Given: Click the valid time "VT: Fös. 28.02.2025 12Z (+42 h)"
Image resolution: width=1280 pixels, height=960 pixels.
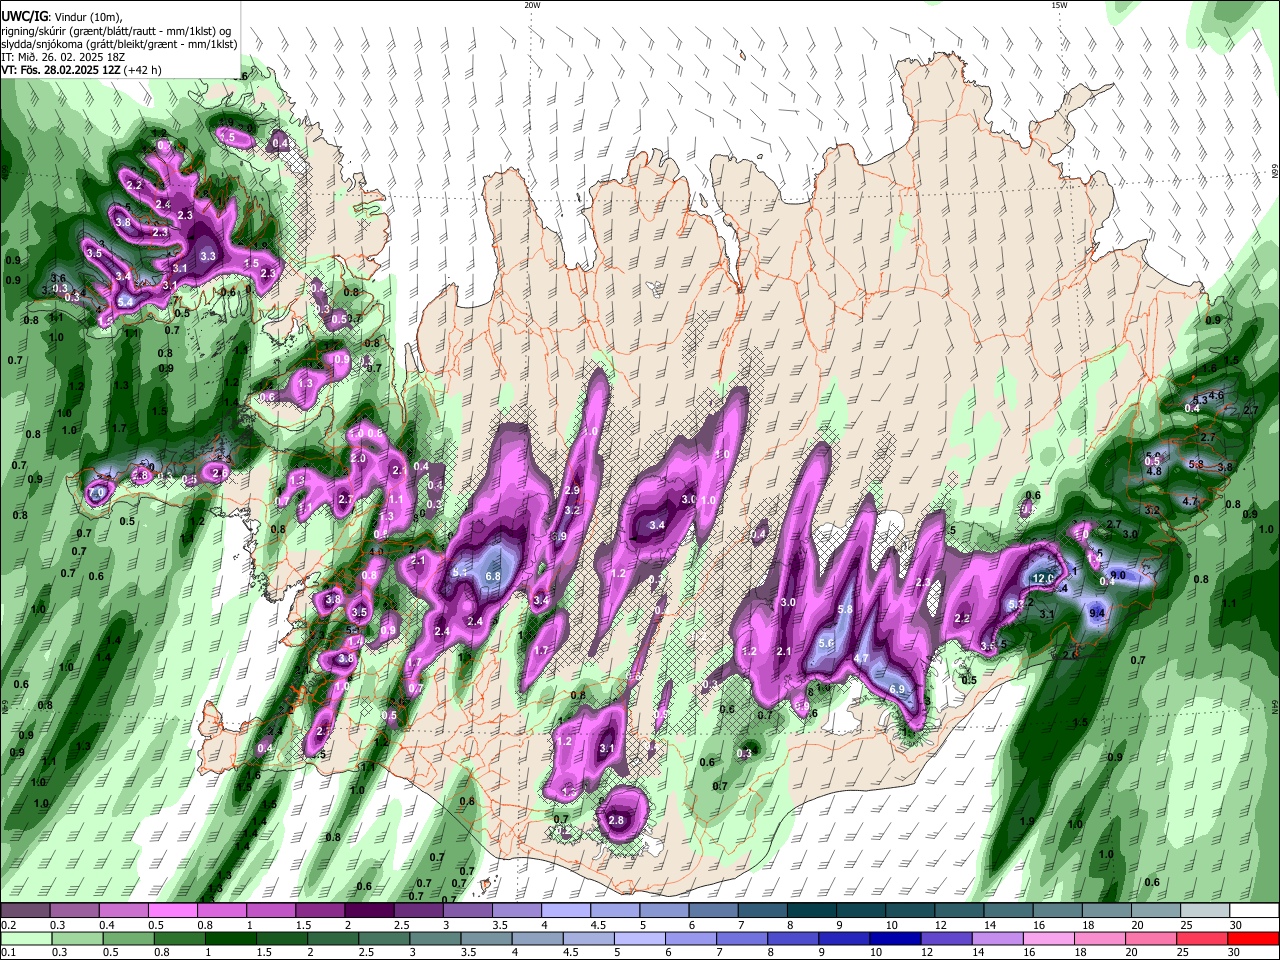Looking at the screenshot, I should (x=81, y=71).
